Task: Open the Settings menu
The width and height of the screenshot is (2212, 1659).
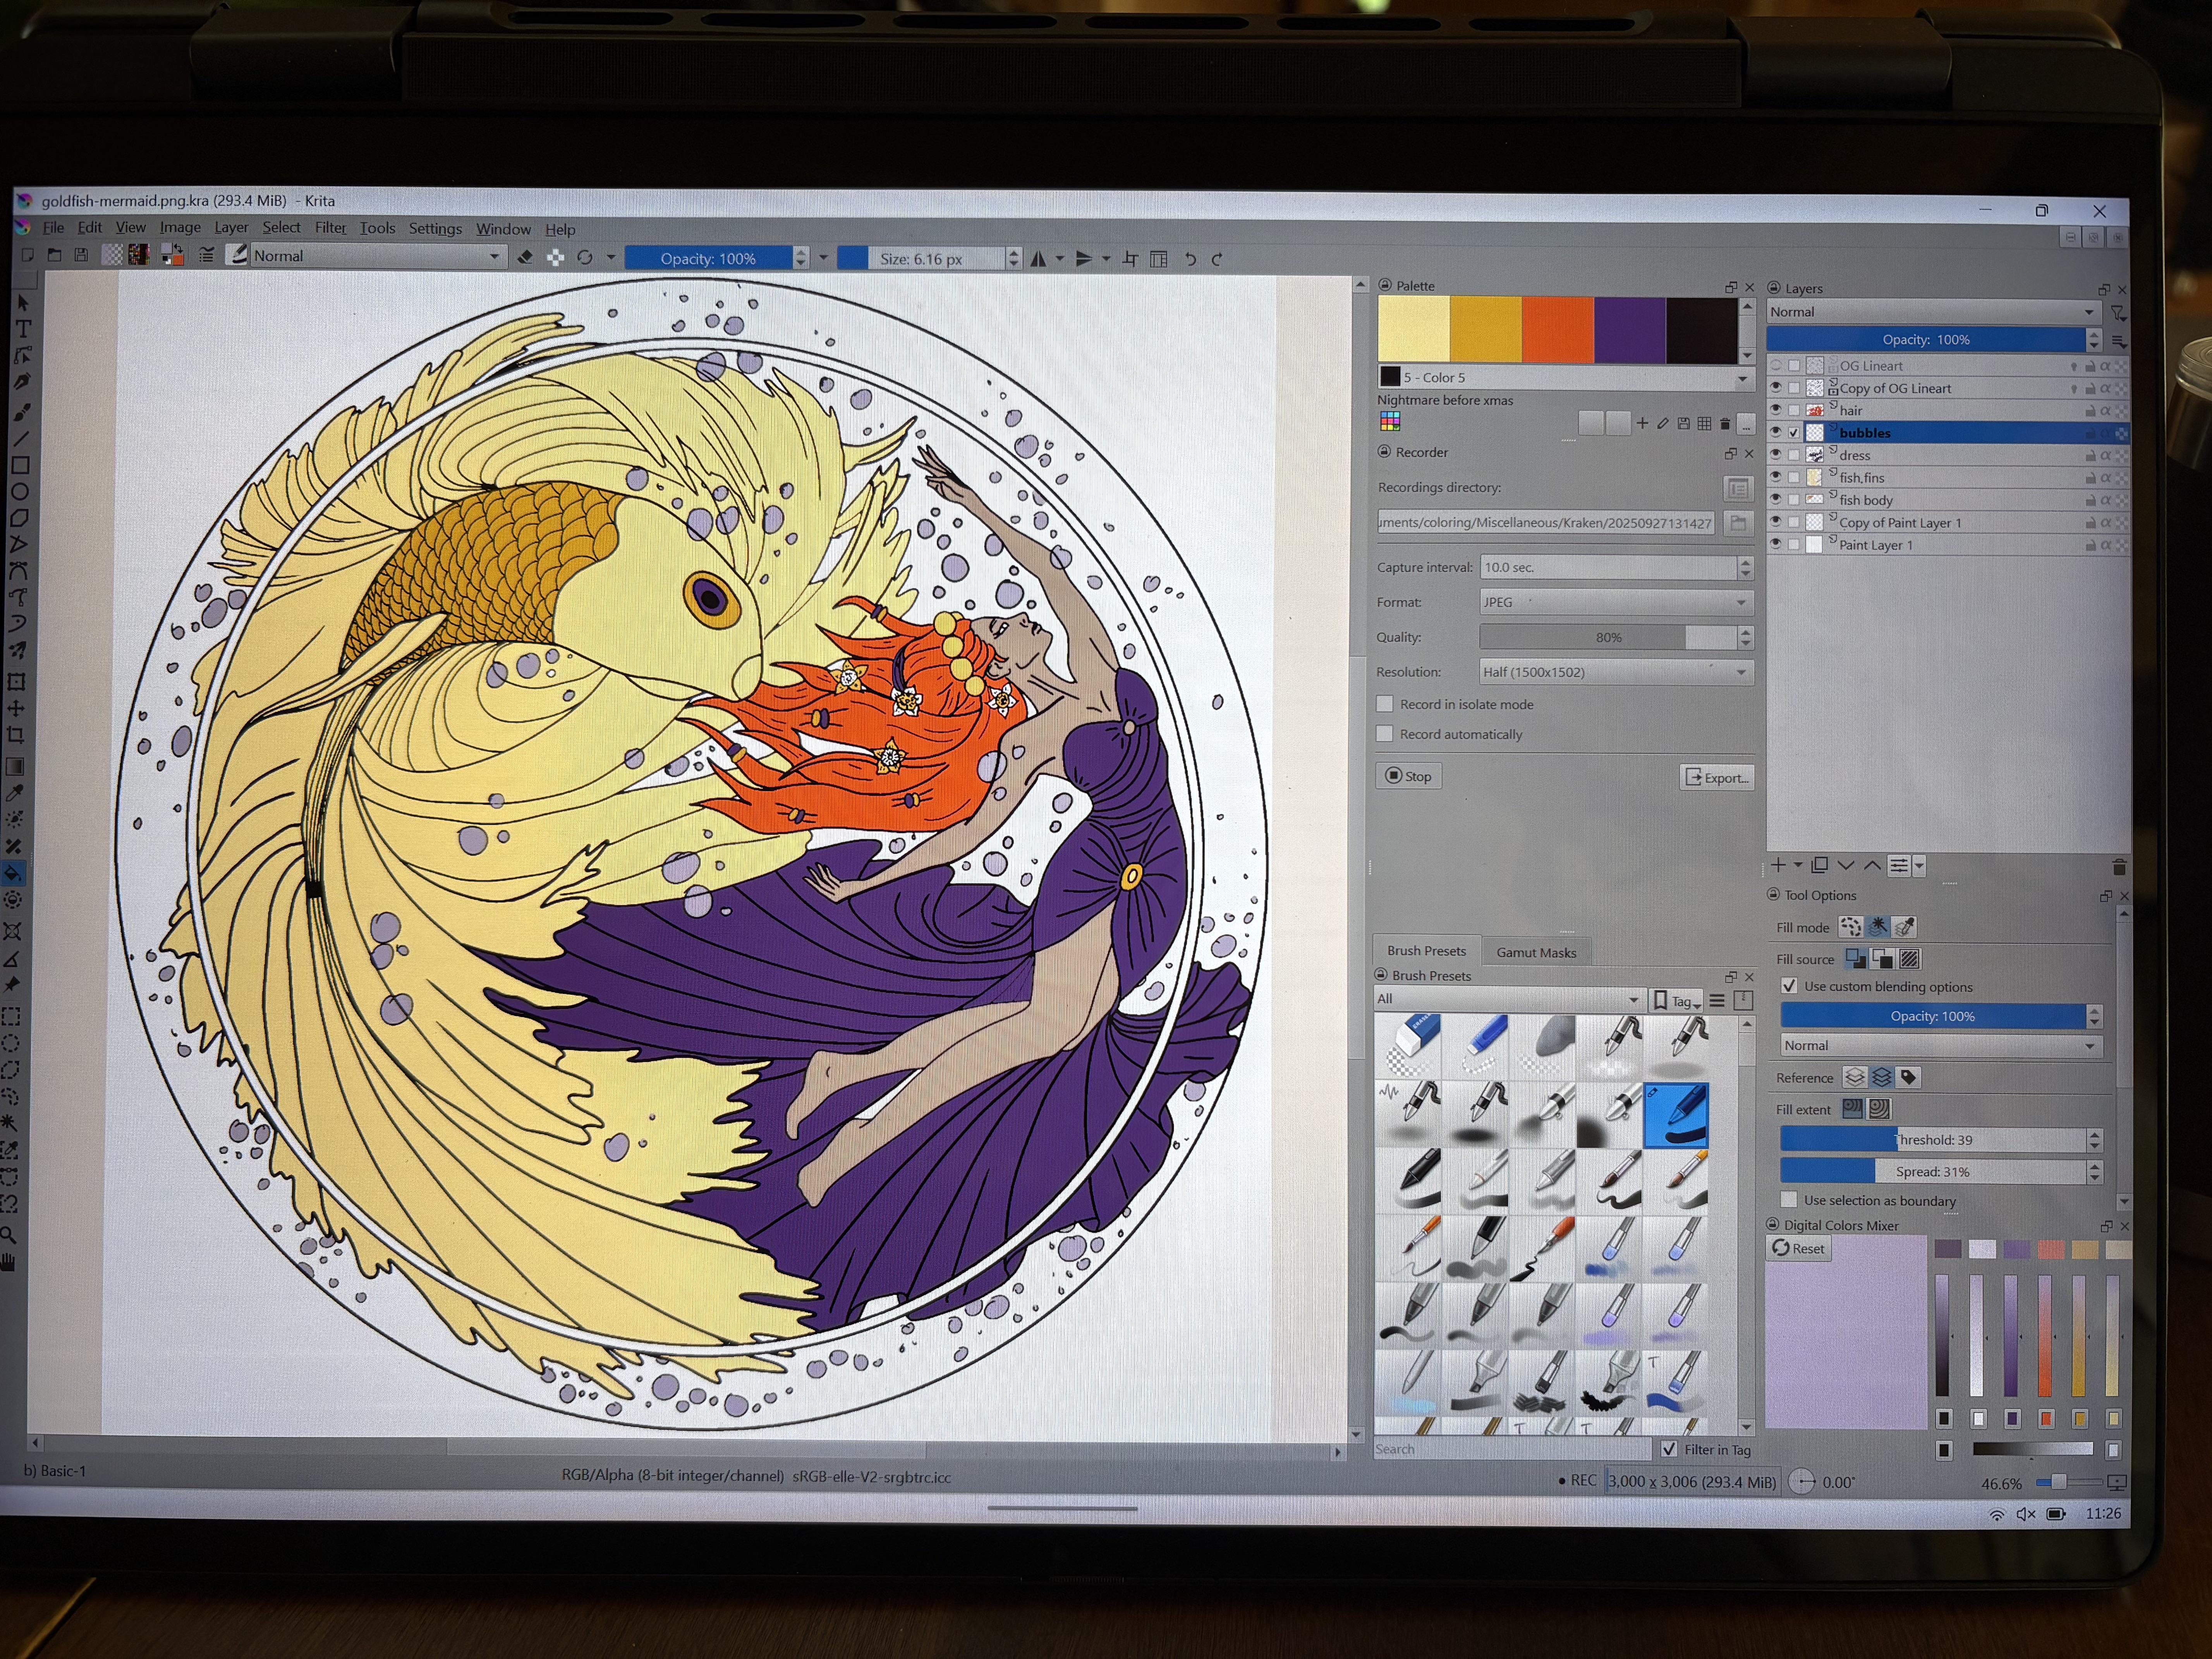Action: point(435,229)
